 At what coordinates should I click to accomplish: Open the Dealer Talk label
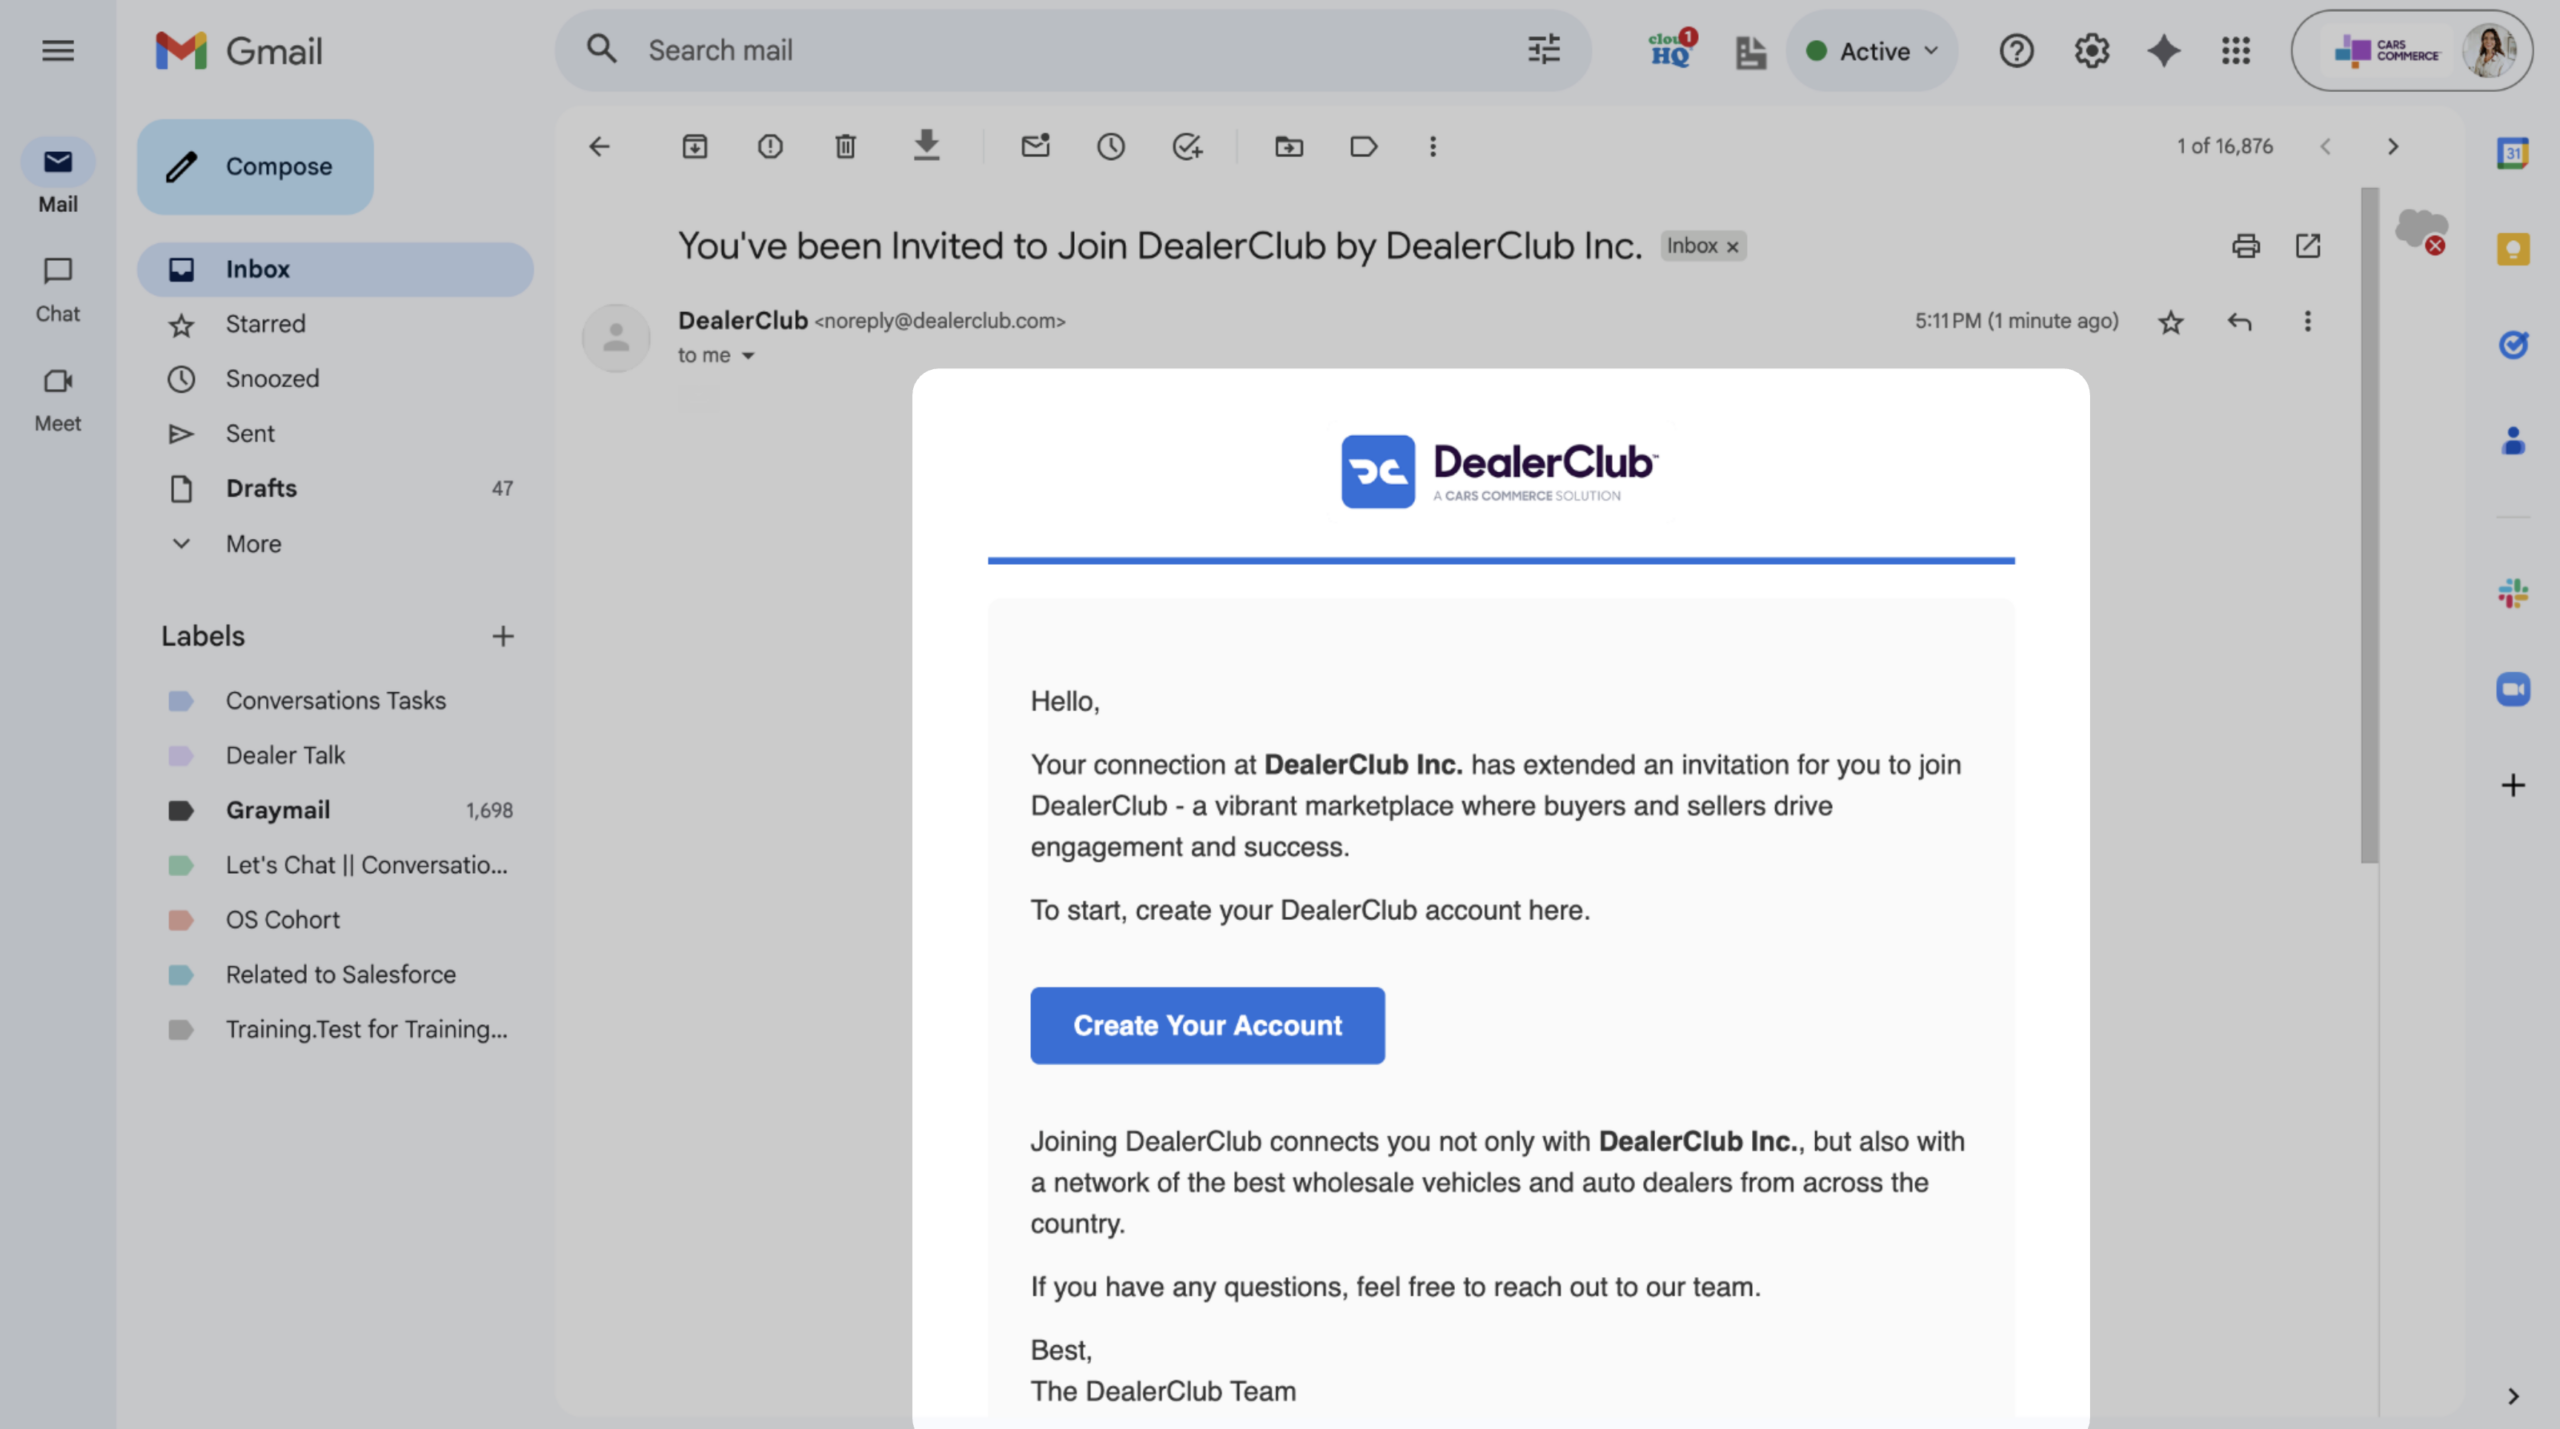pos(335,755)
